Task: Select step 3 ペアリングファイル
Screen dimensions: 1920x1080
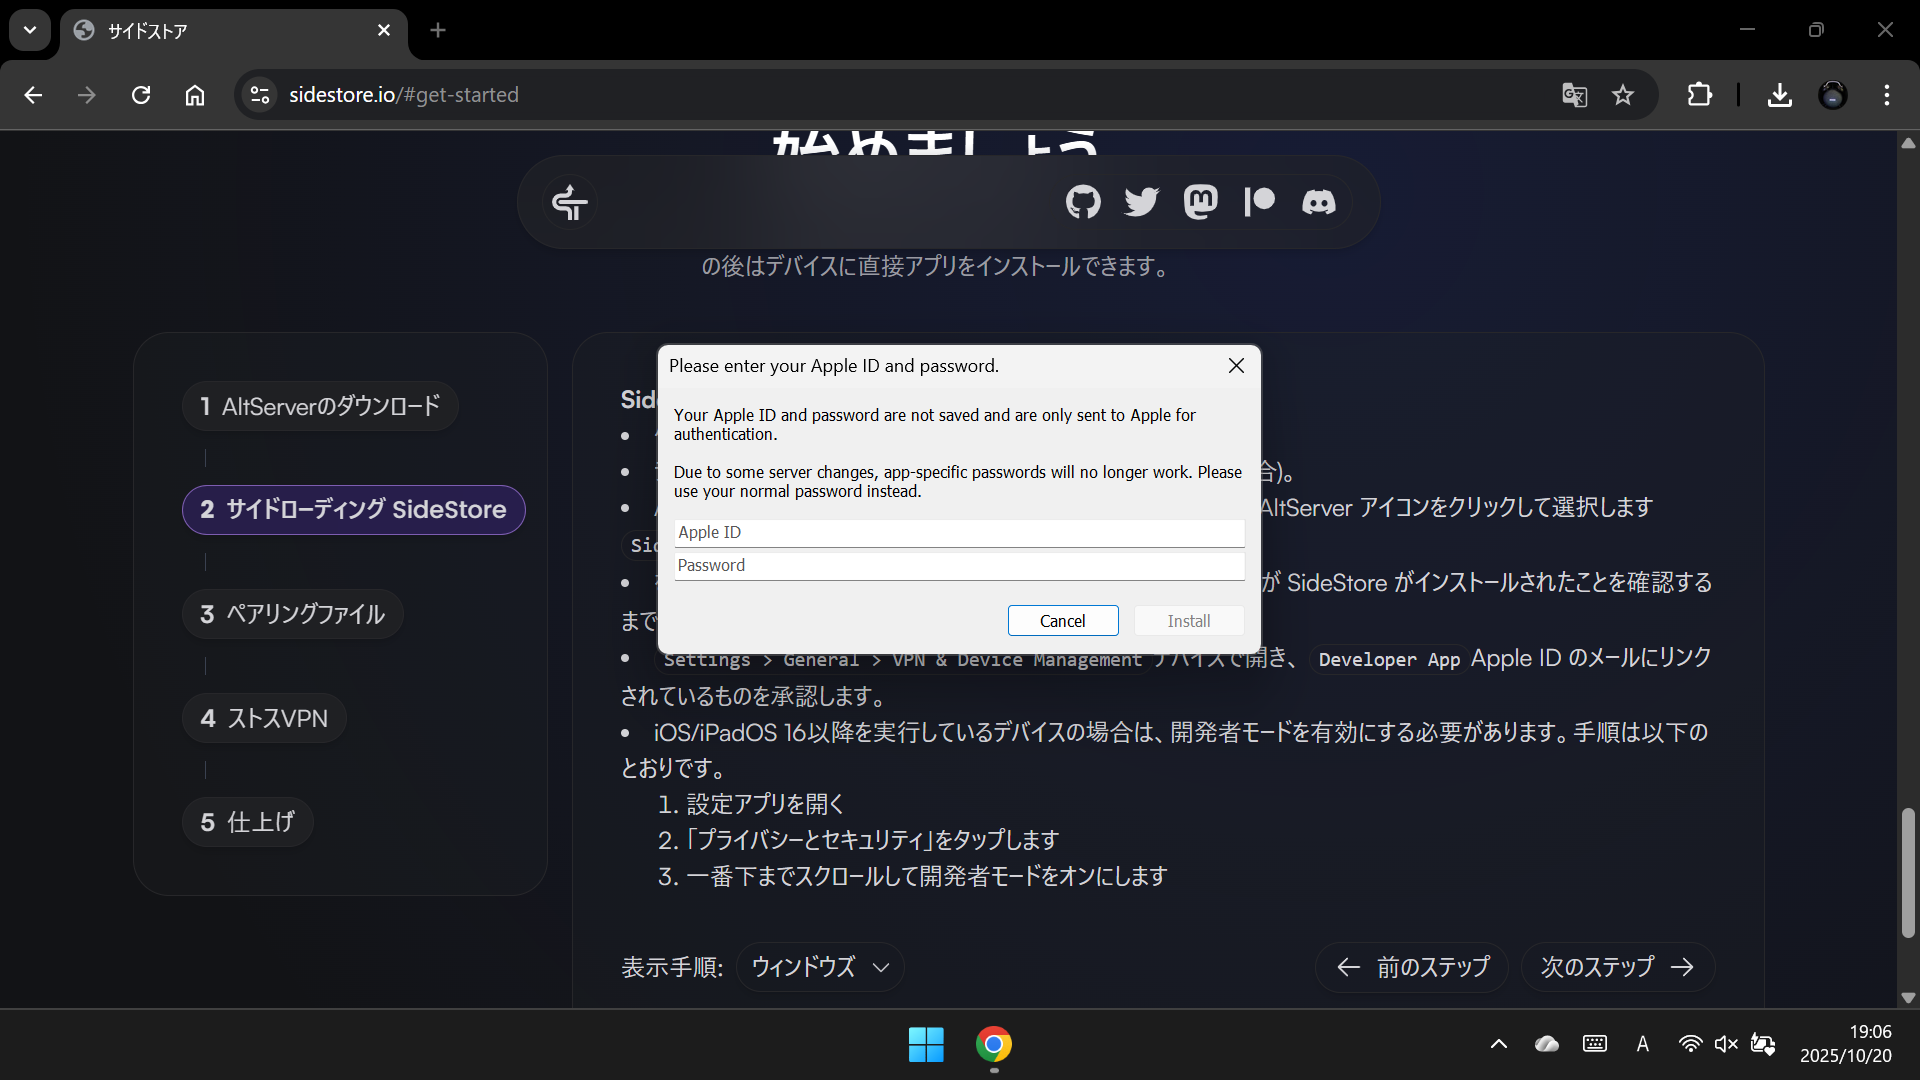Action: pos(292,614)
